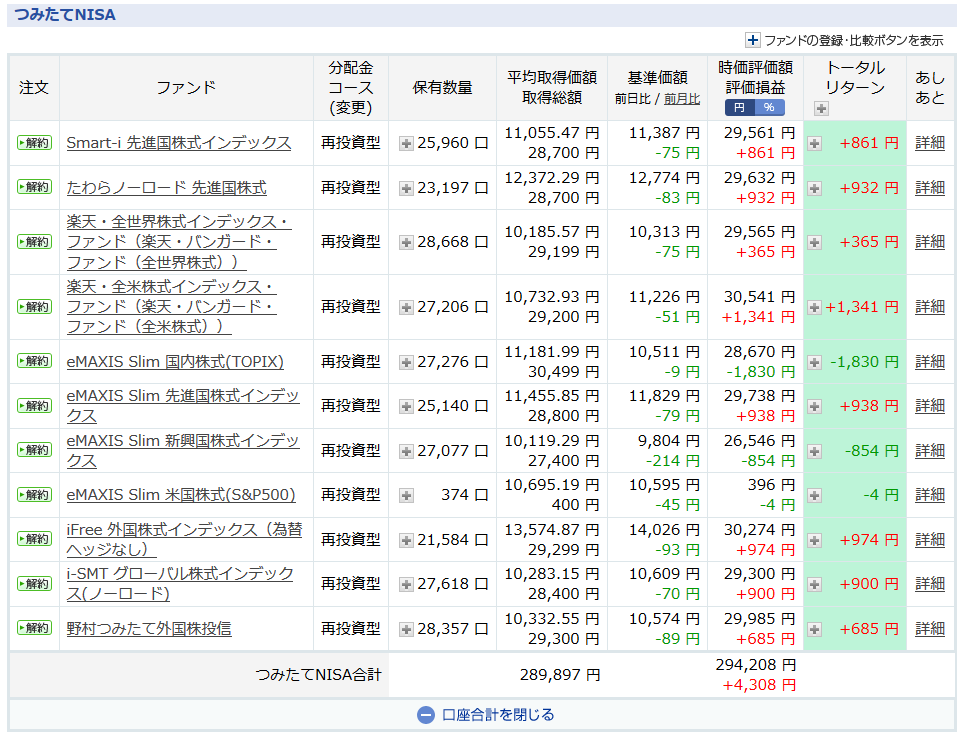Click 解約 button for たわらノーロード 先進国株式

[34, 187]
